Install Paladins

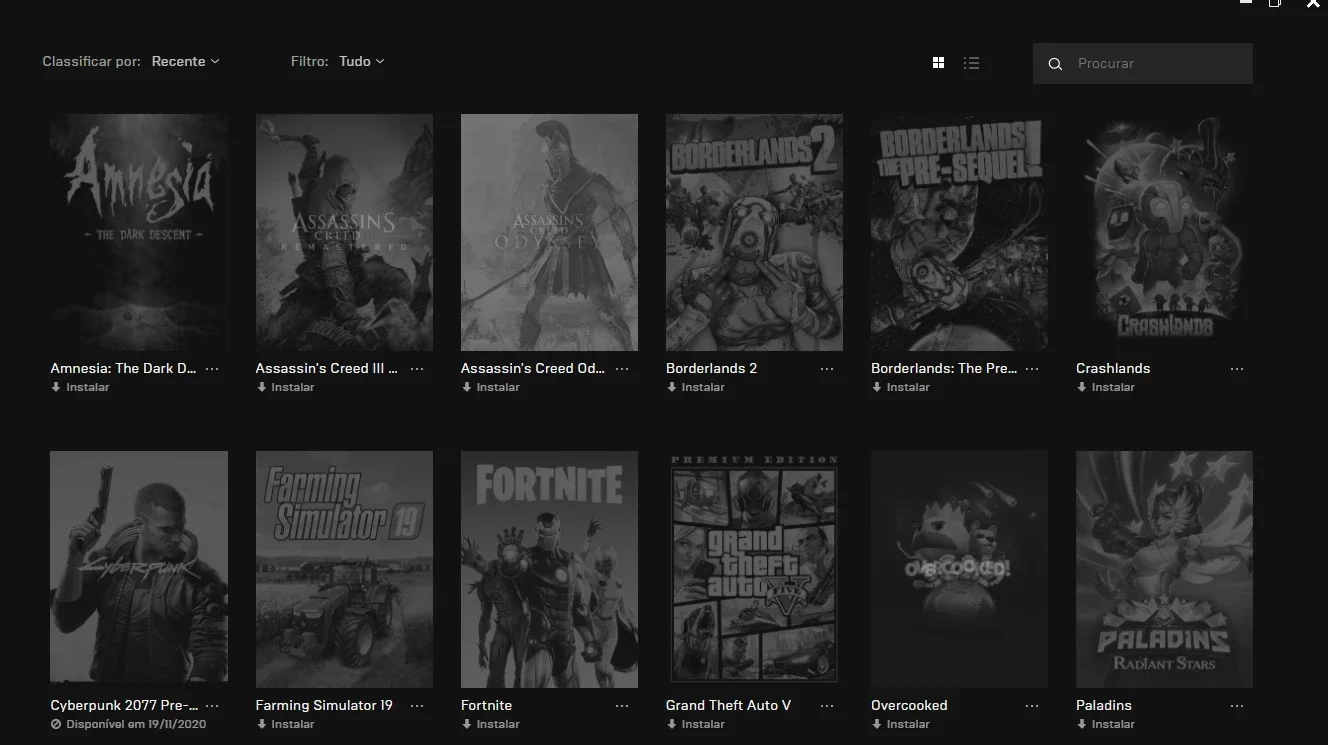pyautogui.click(x=1105, y=724)
